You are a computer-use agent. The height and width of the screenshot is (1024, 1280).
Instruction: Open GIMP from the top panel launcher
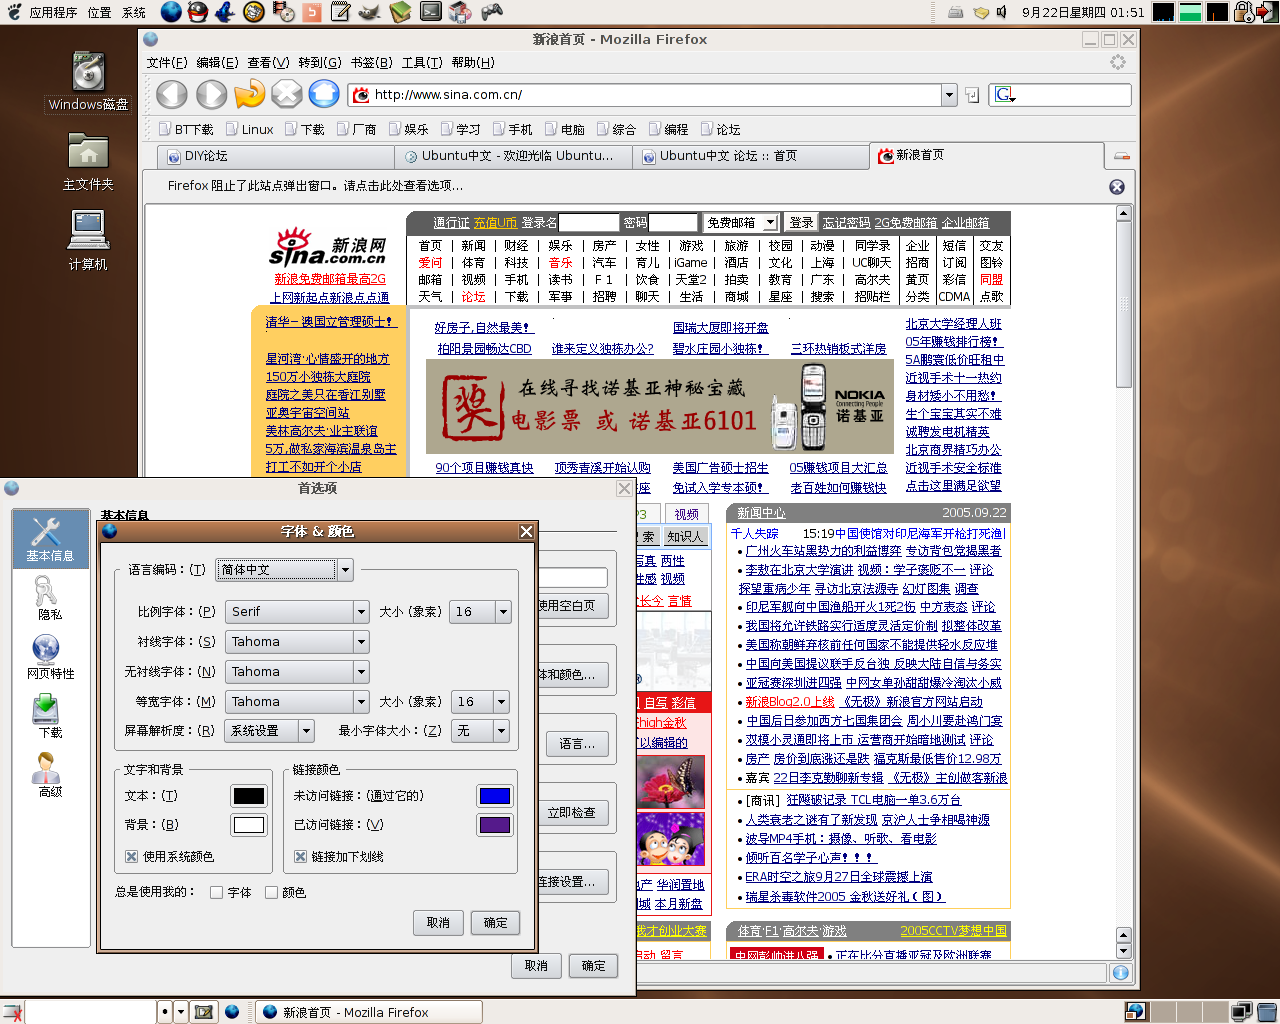click(370, 12)
